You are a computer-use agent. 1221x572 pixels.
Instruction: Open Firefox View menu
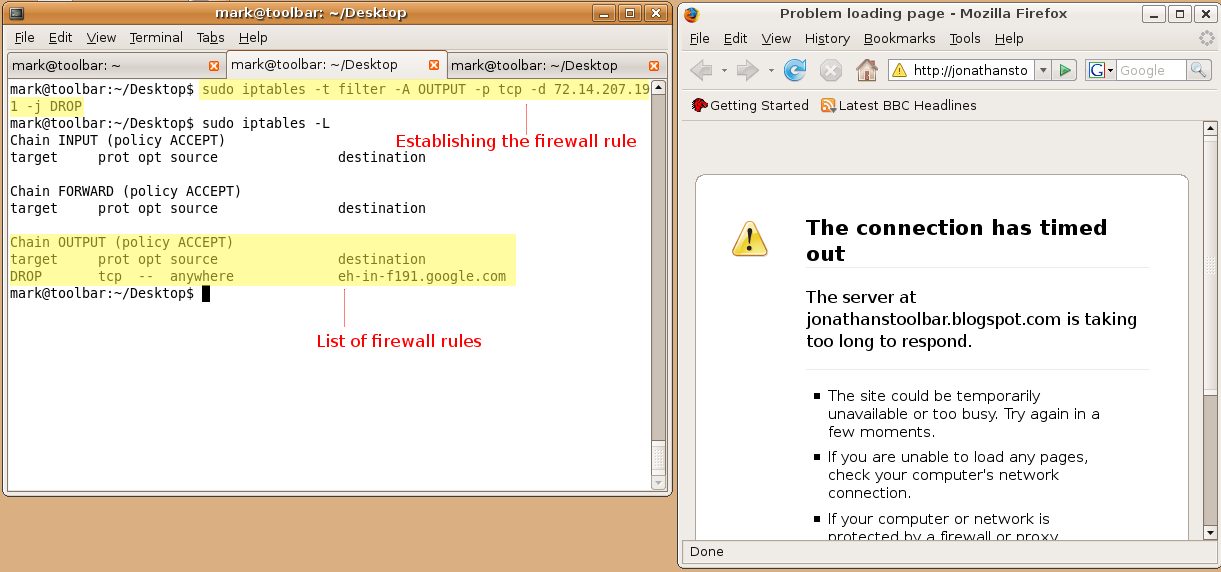776,38
